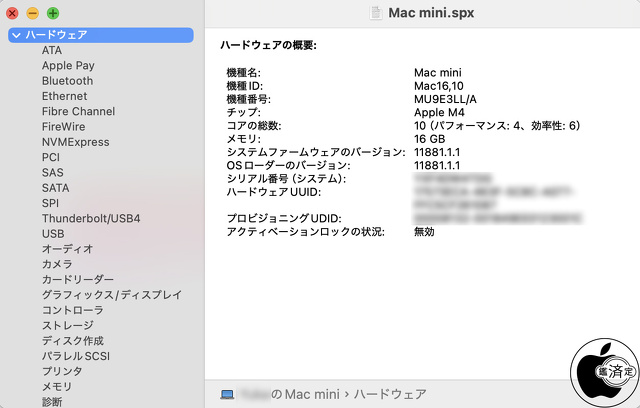This screenshot has width=640, height=408.
Task: Select SATA in the sidebar
Action: click(x=56, y=188)
